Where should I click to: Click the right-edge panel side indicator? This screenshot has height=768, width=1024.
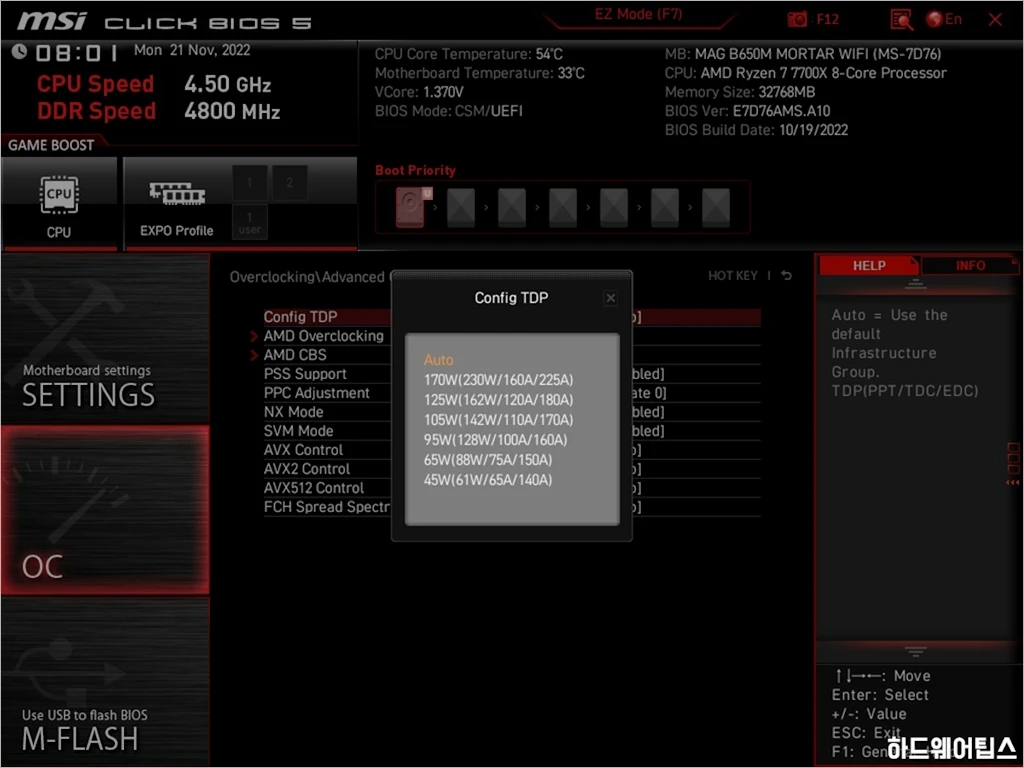tap(1013, 465)
